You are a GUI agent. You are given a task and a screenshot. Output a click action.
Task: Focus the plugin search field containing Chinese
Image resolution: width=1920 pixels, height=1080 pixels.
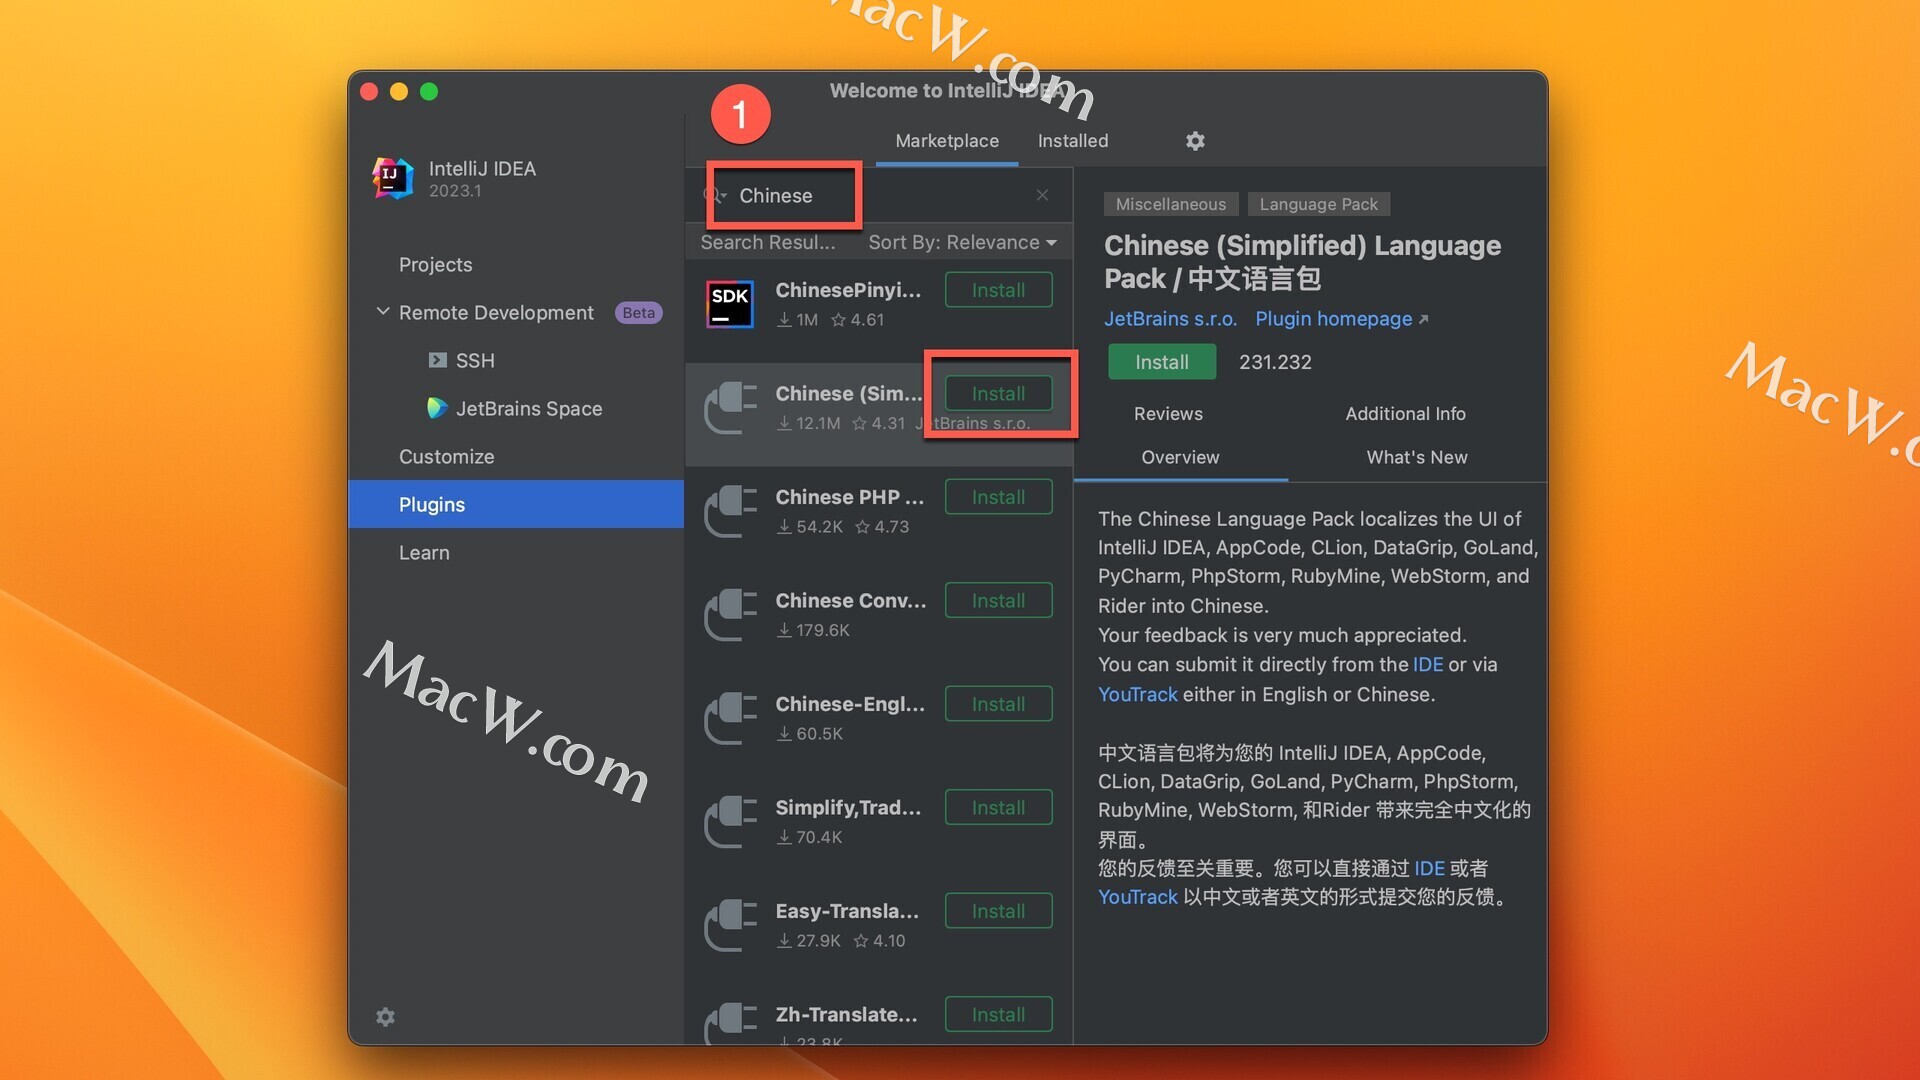[x=880, y=195]
